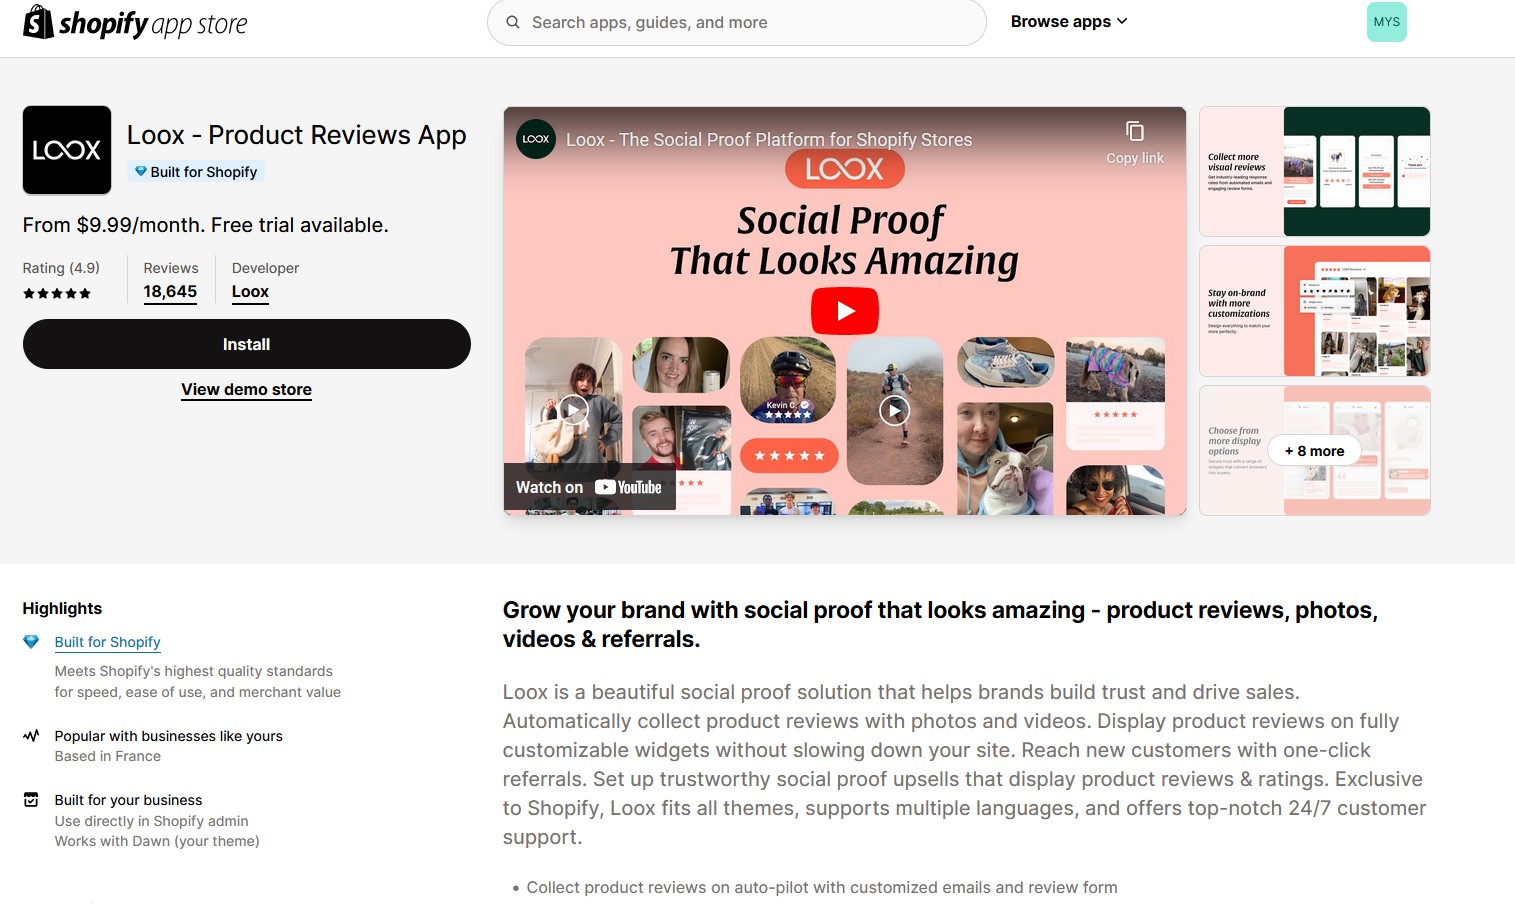The width and height of the screenshot is (1515, 904).
Task: Show the + 8 more screenshots
Action: click(1314, 451)
